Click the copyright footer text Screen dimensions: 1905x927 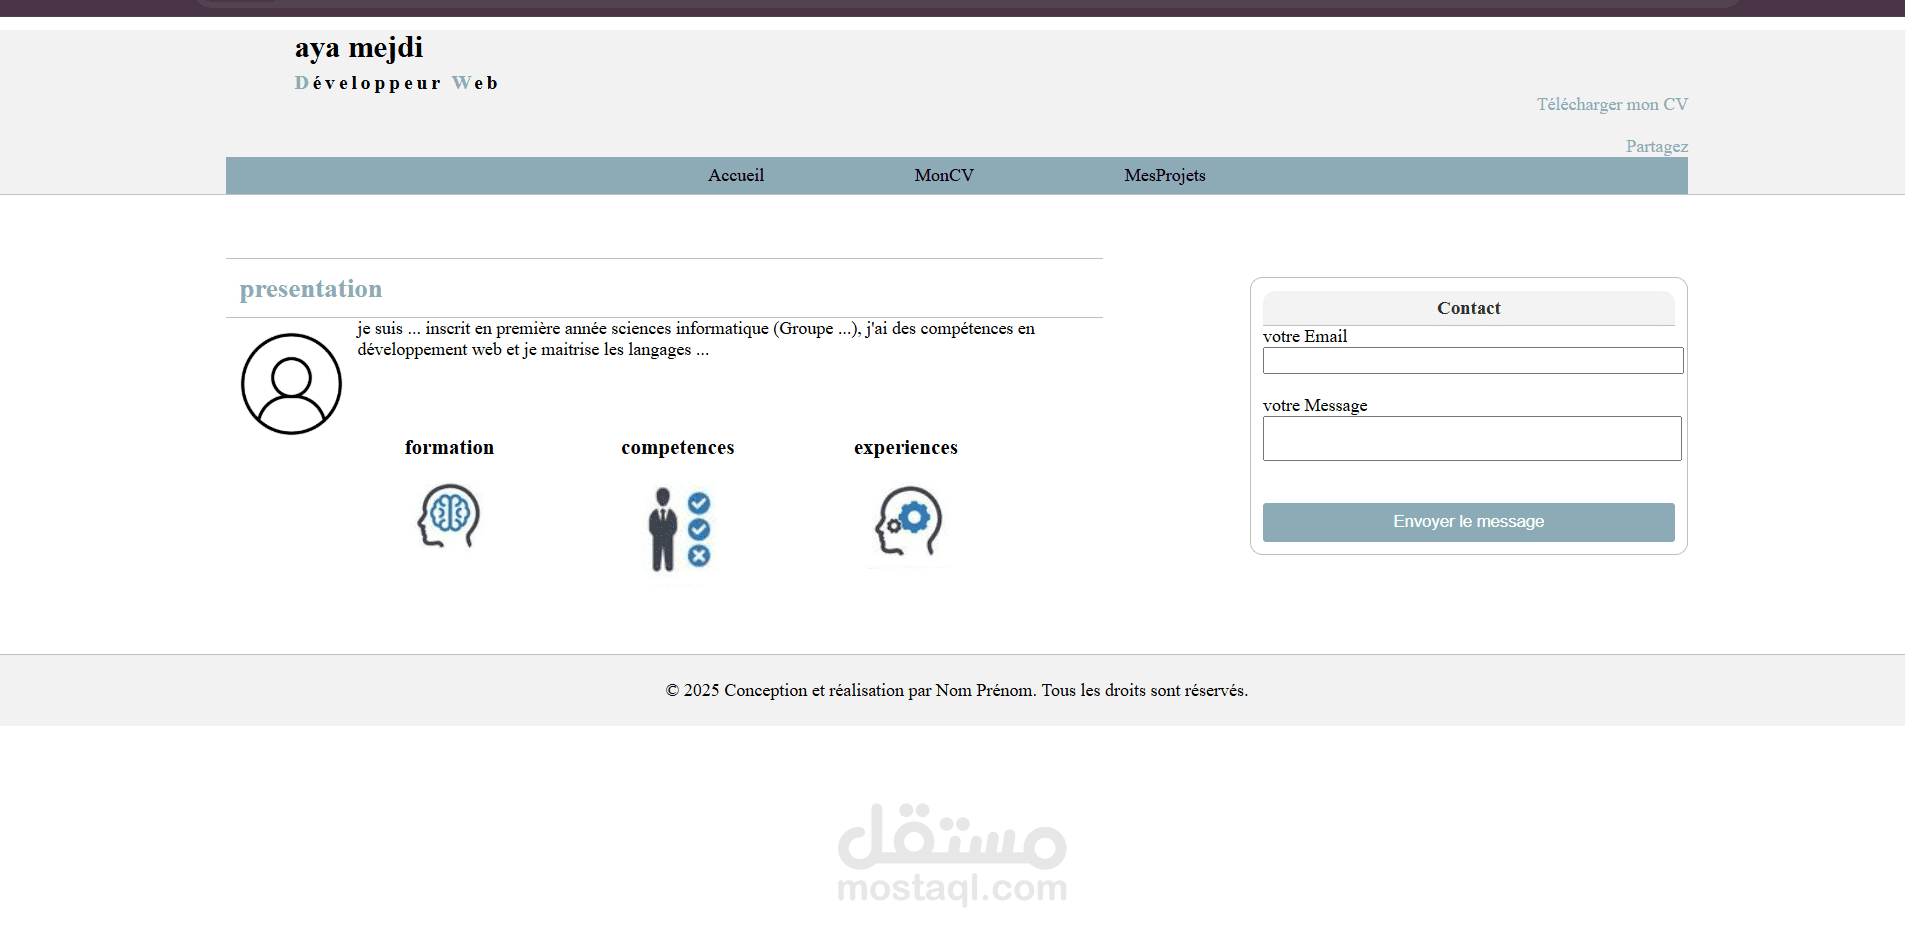pyautogui.click(x=955, y=690)
